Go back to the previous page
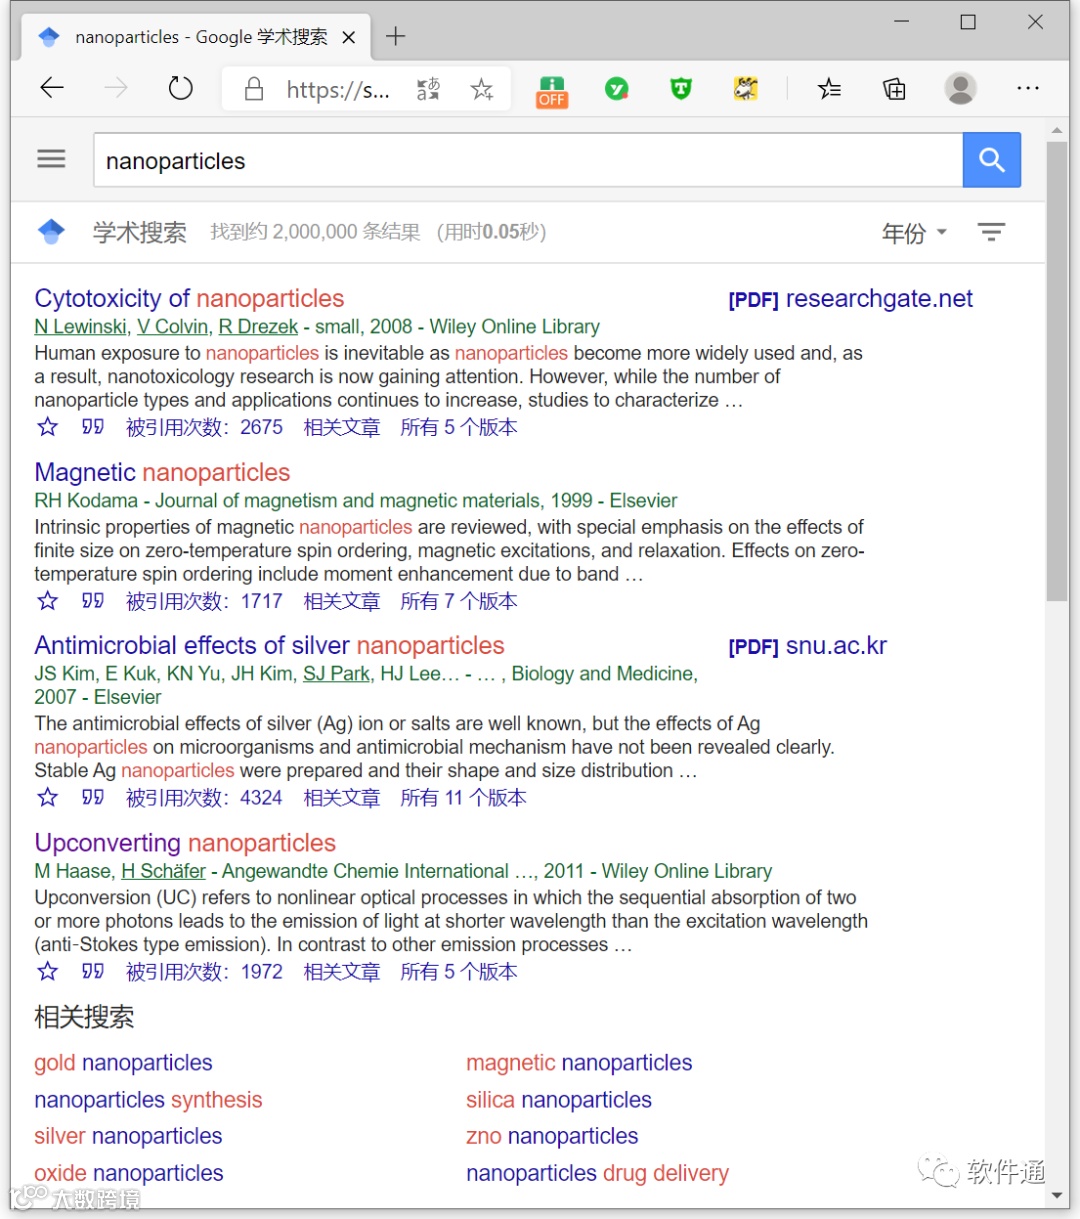Screen dimensions: 1080x1219 coord(52,89)
